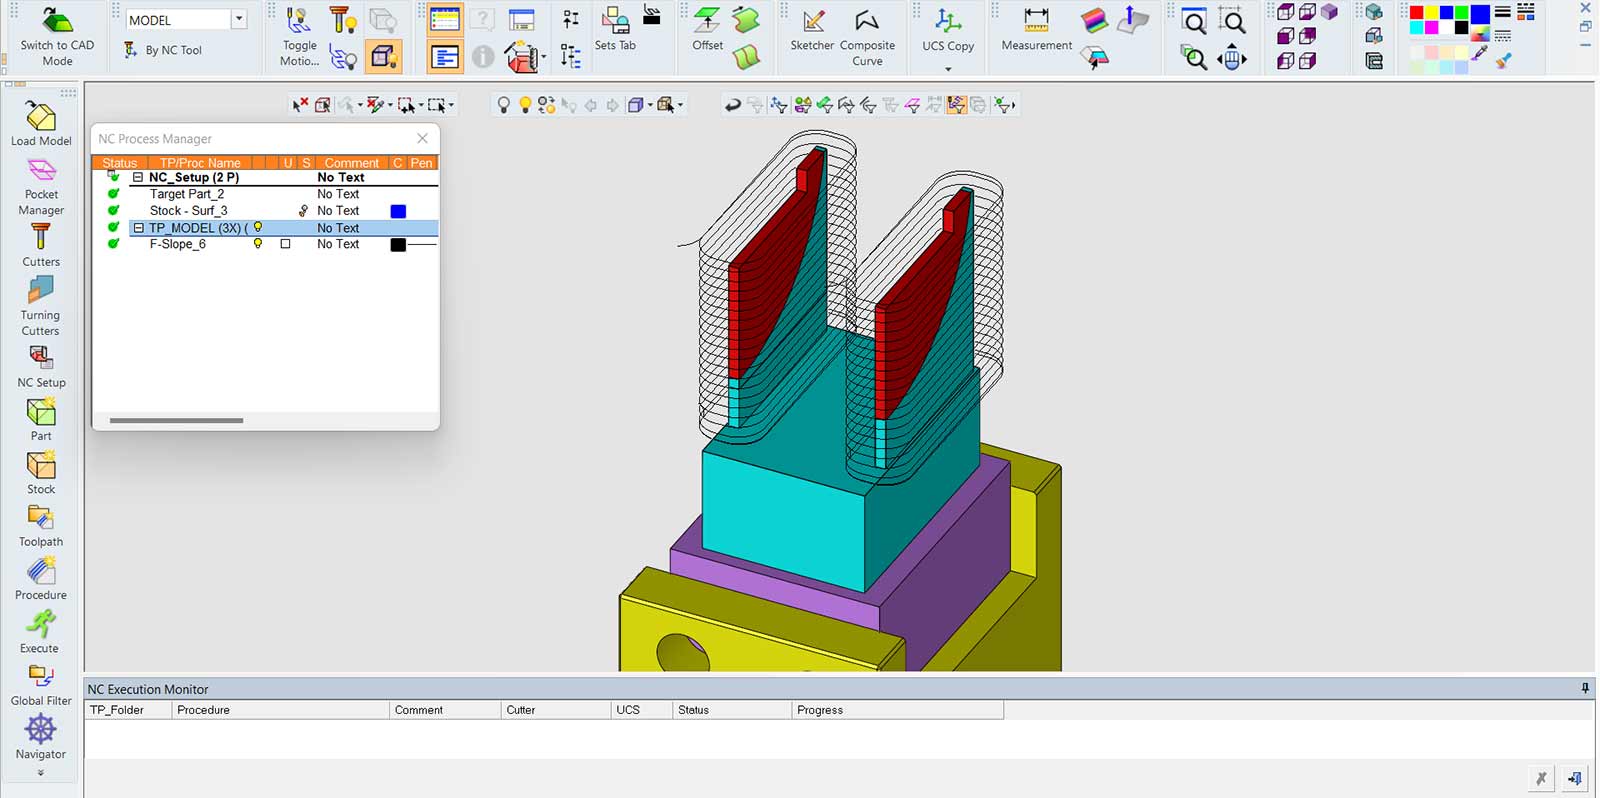The height and width of the screenshot is (798, 1600).
Task: Select the Sketcher tool
Action: 812,30
